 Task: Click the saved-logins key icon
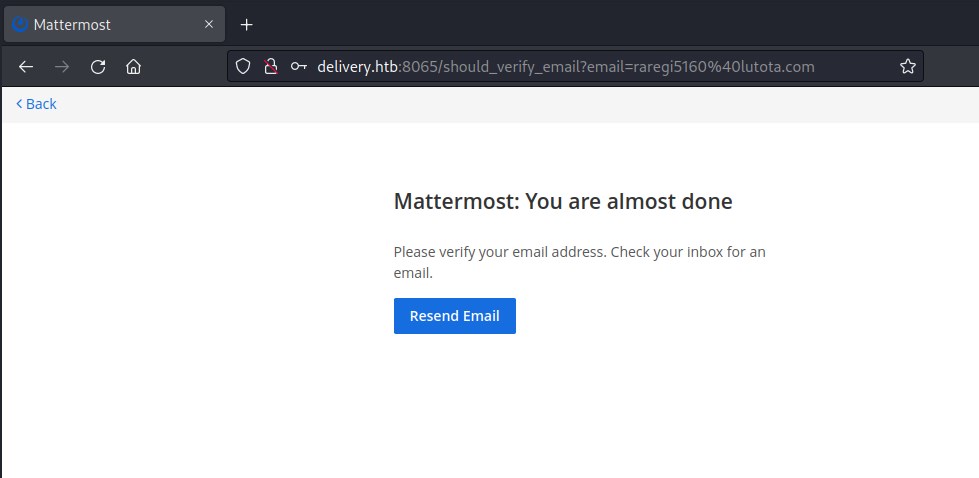click(x=298, y=67)
